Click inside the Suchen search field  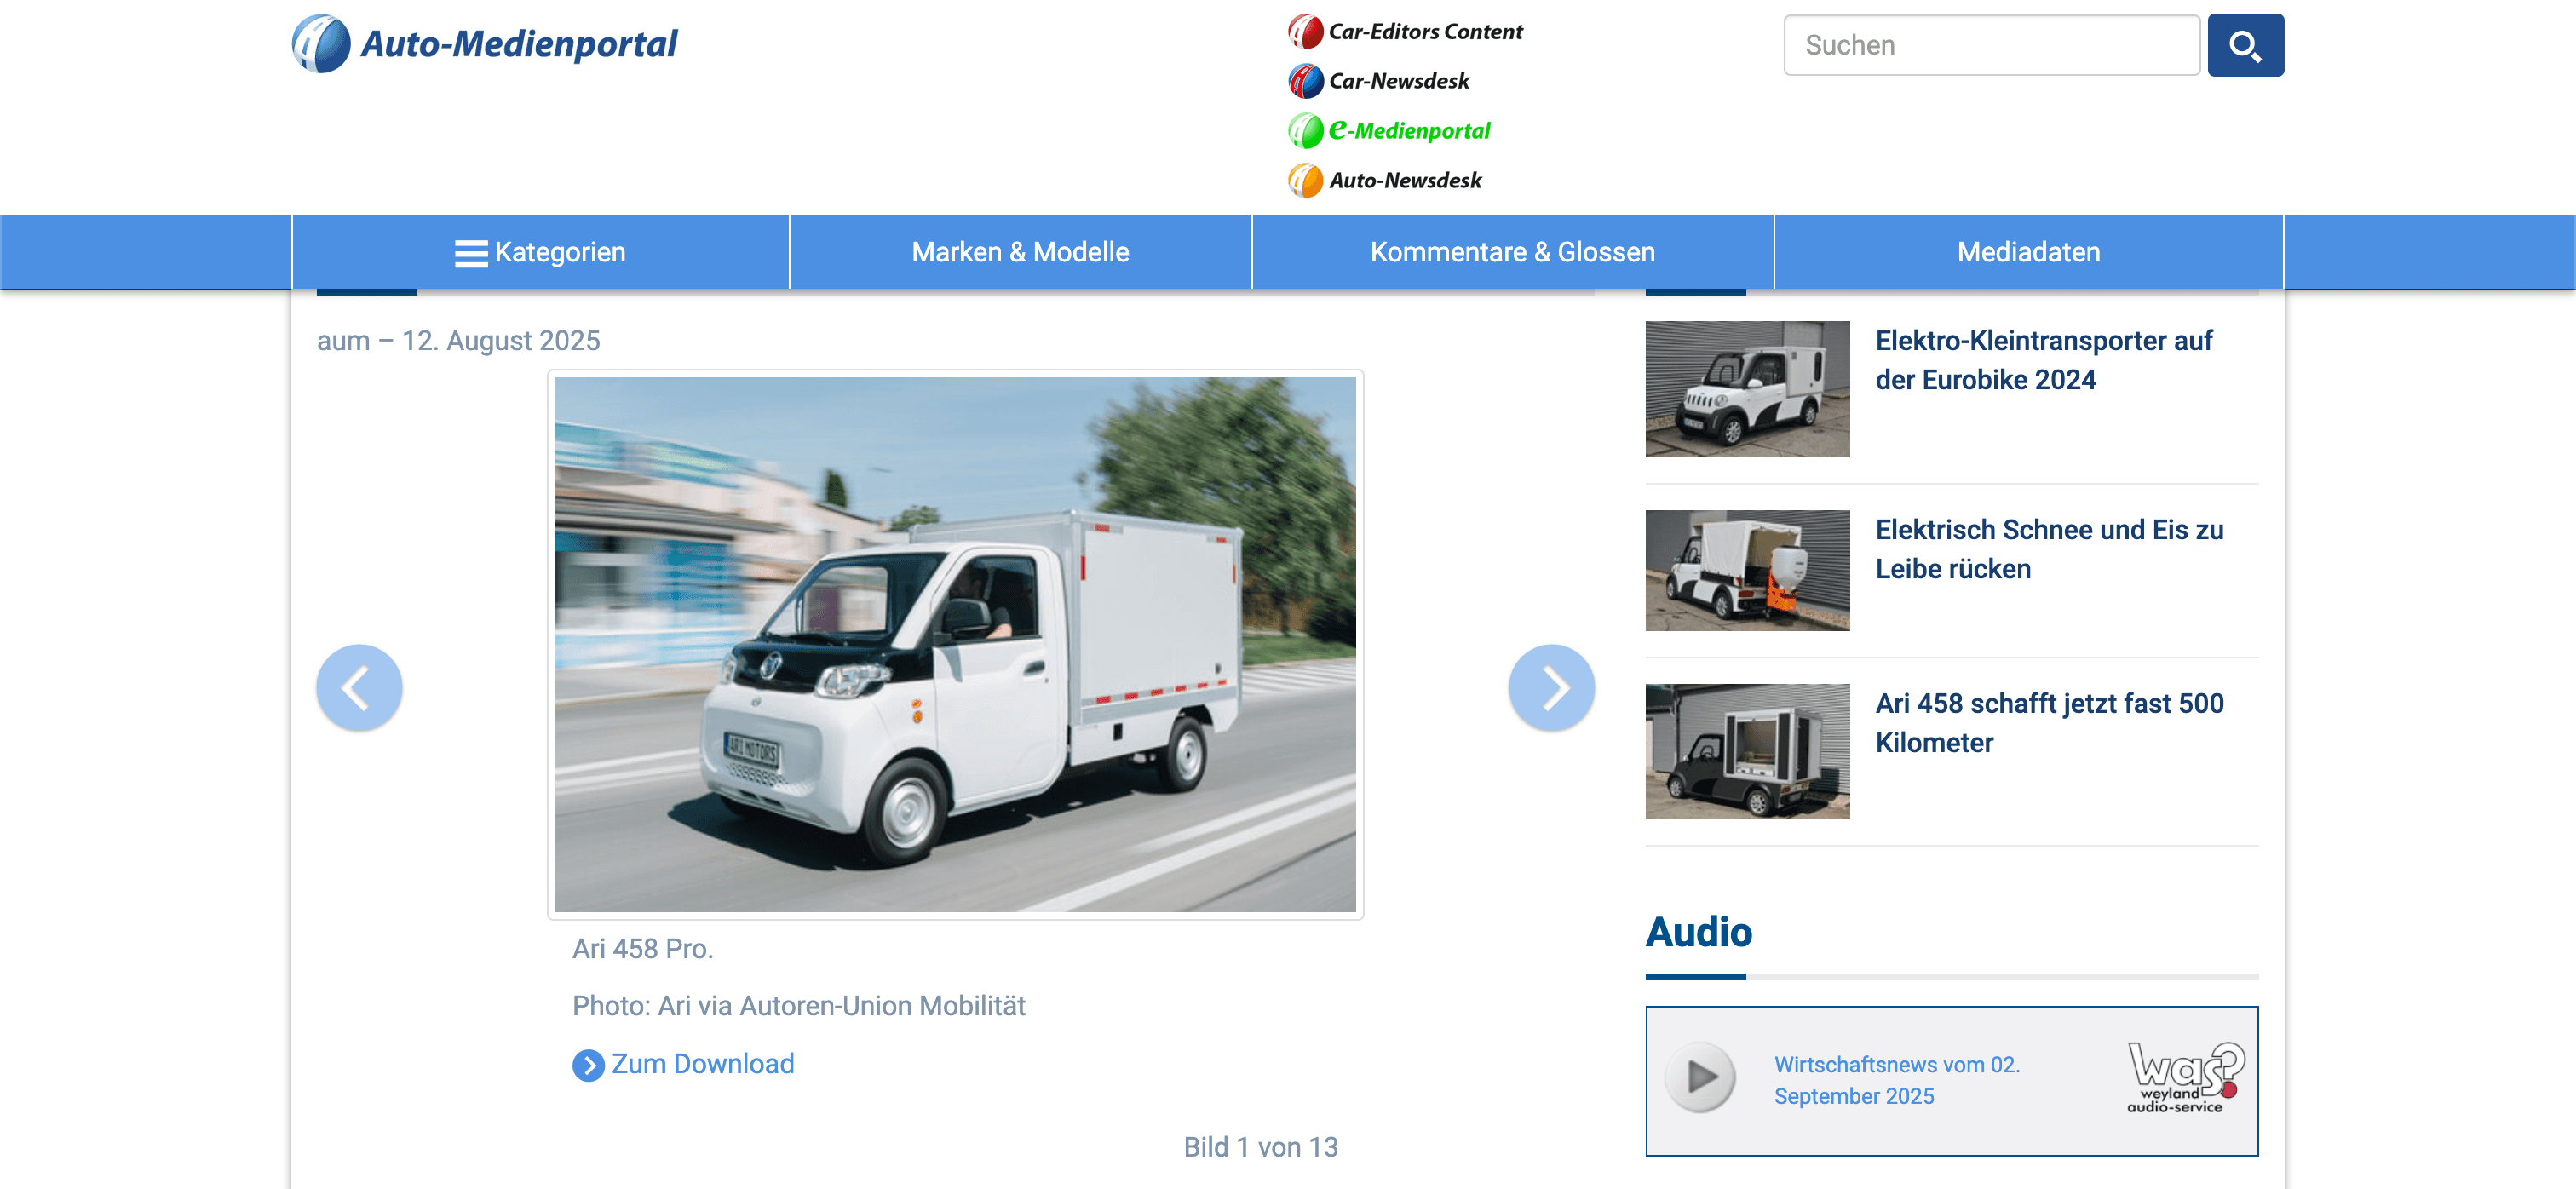pos(1990,44)
